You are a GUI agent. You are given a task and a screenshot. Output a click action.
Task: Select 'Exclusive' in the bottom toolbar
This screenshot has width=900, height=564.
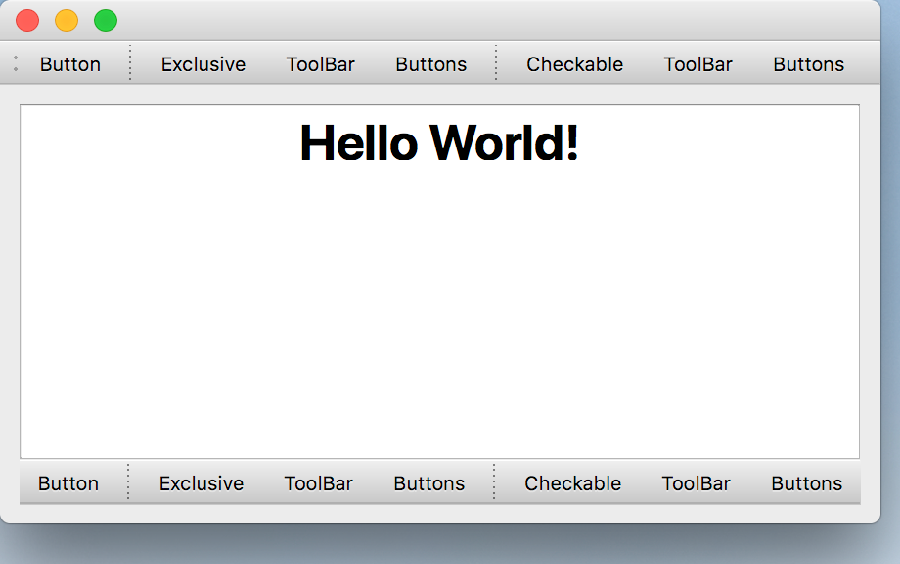(201, 483)
